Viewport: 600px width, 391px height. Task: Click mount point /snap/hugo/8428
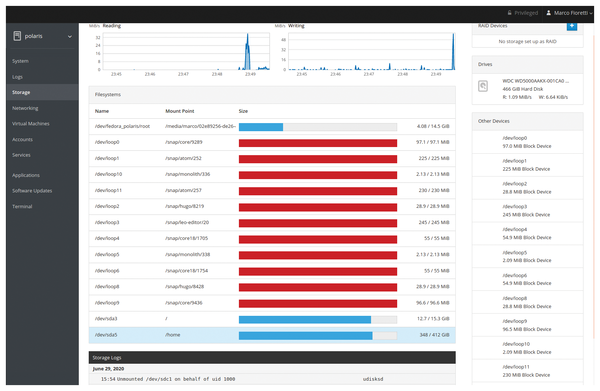[184, 287]
